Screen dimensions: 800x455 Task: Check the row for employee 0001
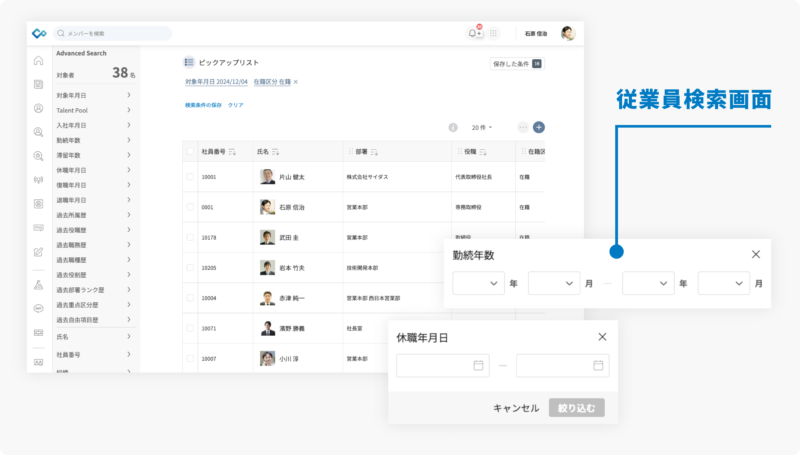click(x=190, y=207)
